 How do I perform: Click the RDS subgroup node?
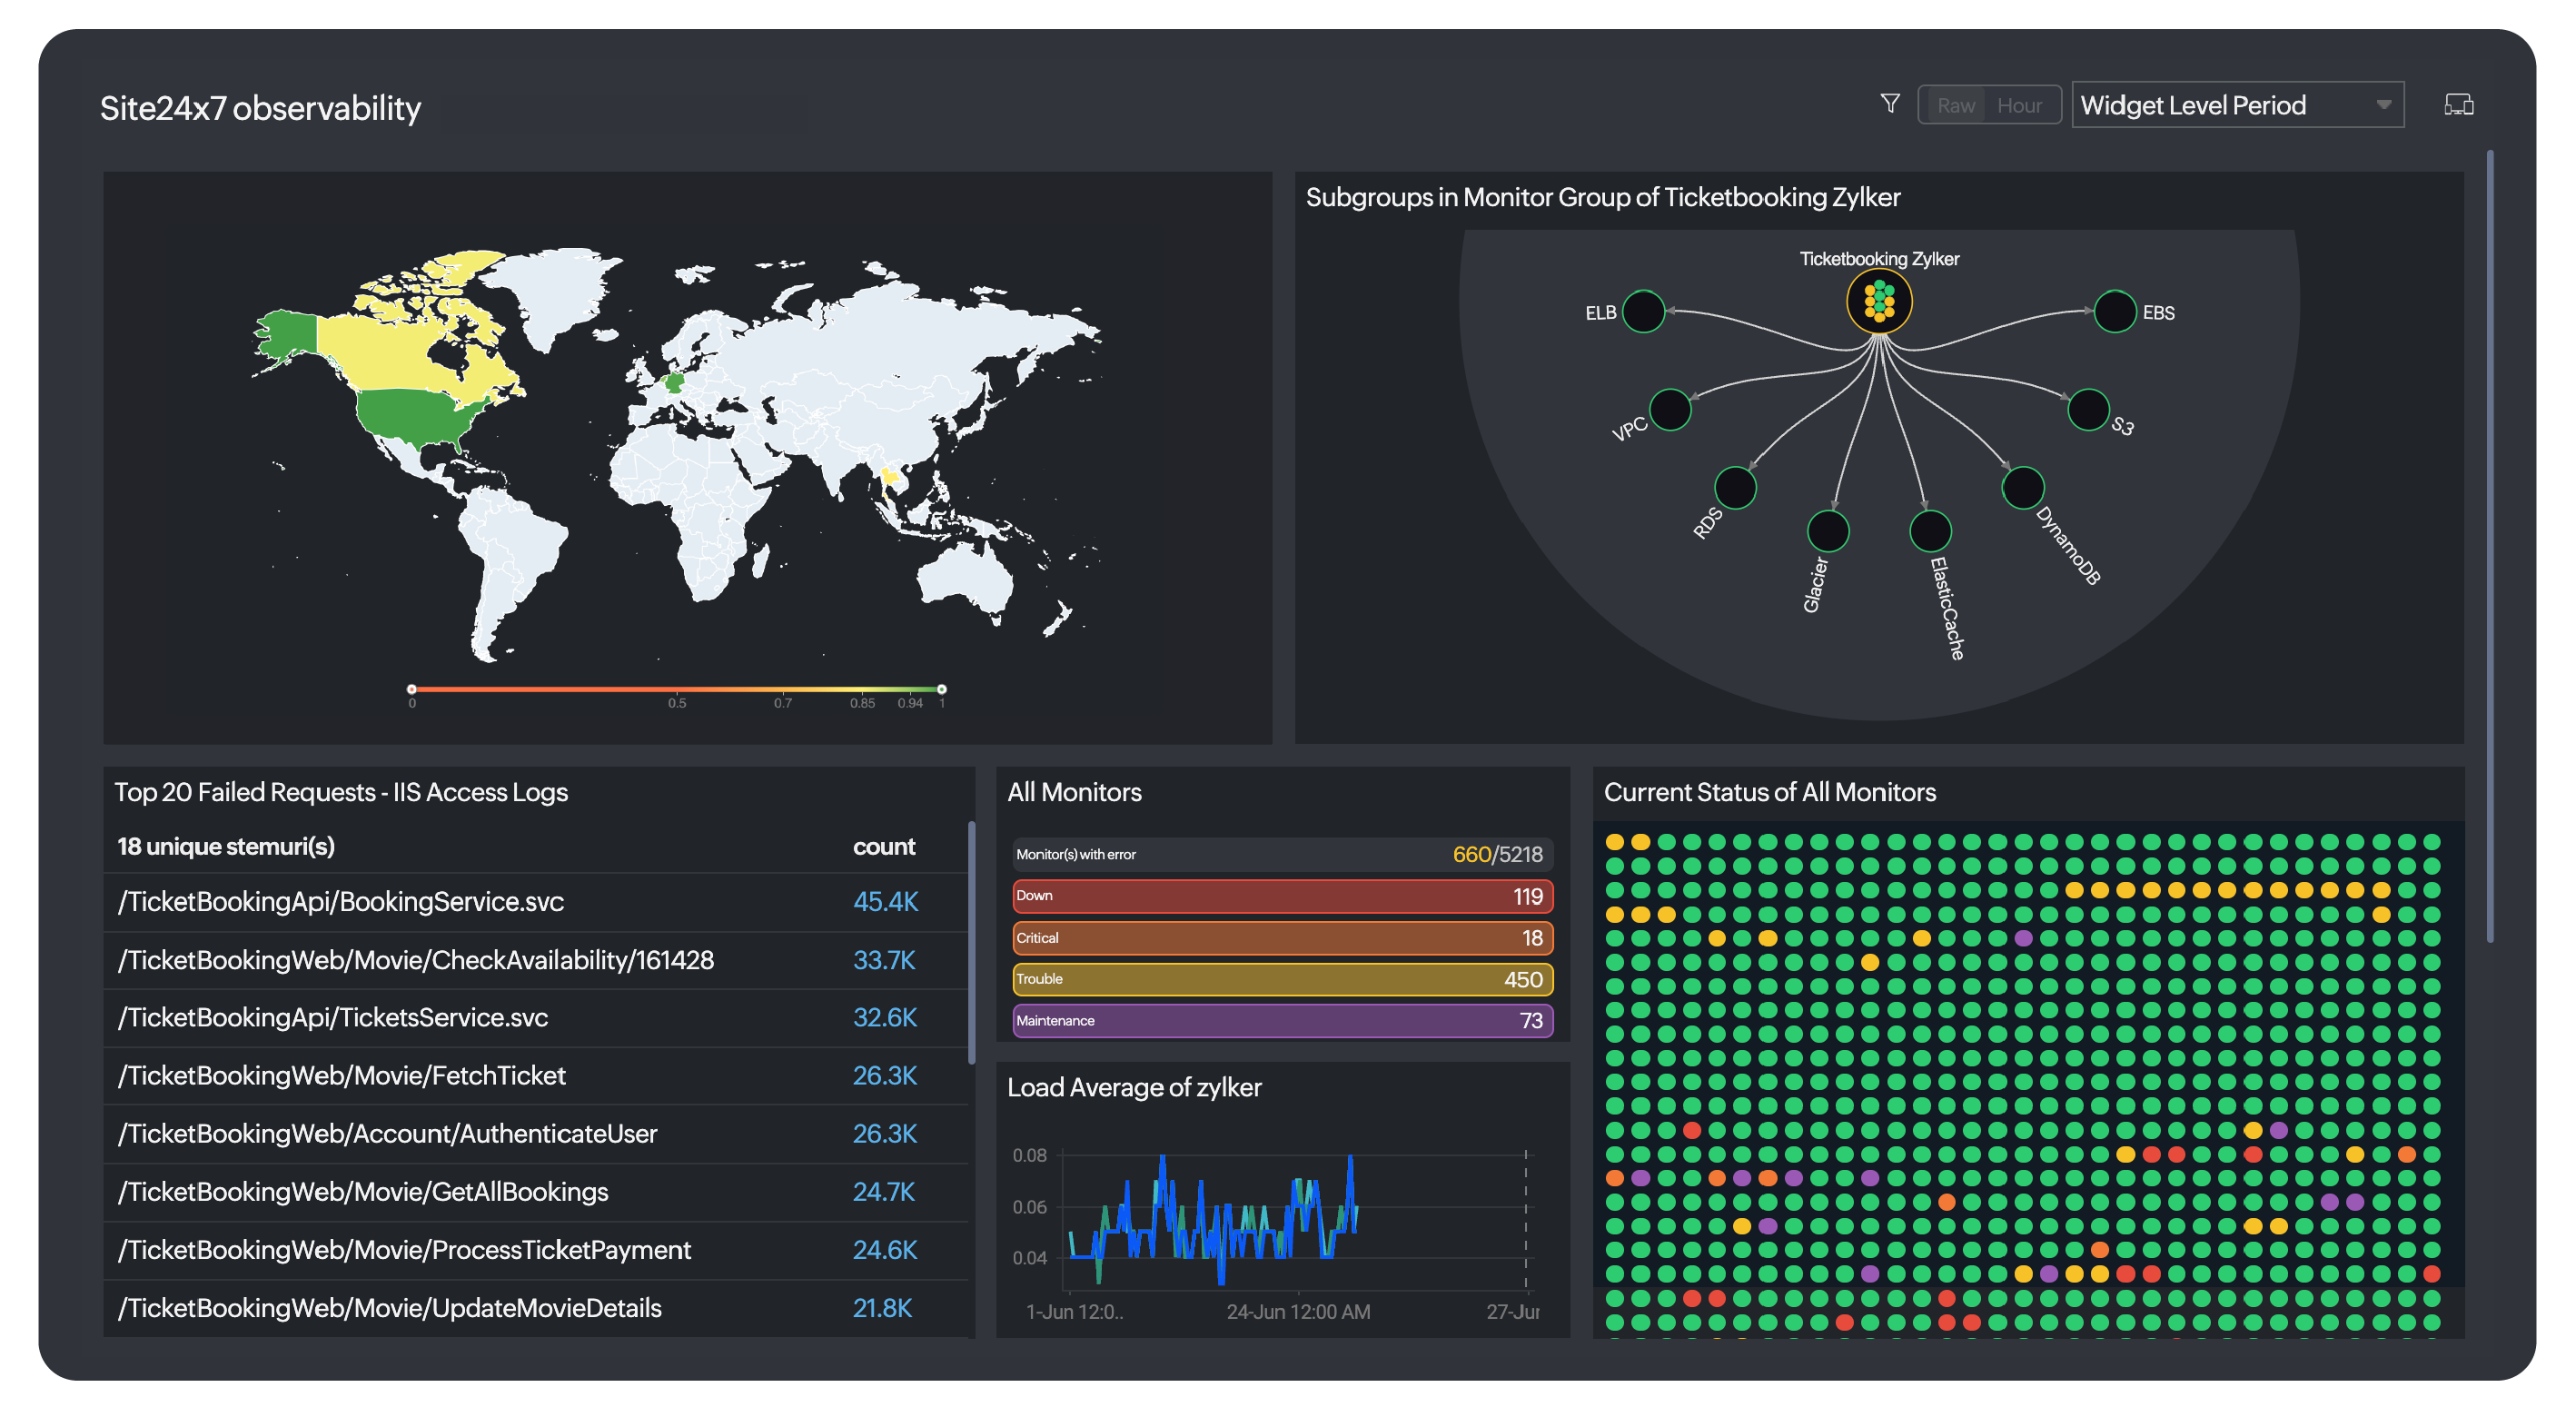1734,488
